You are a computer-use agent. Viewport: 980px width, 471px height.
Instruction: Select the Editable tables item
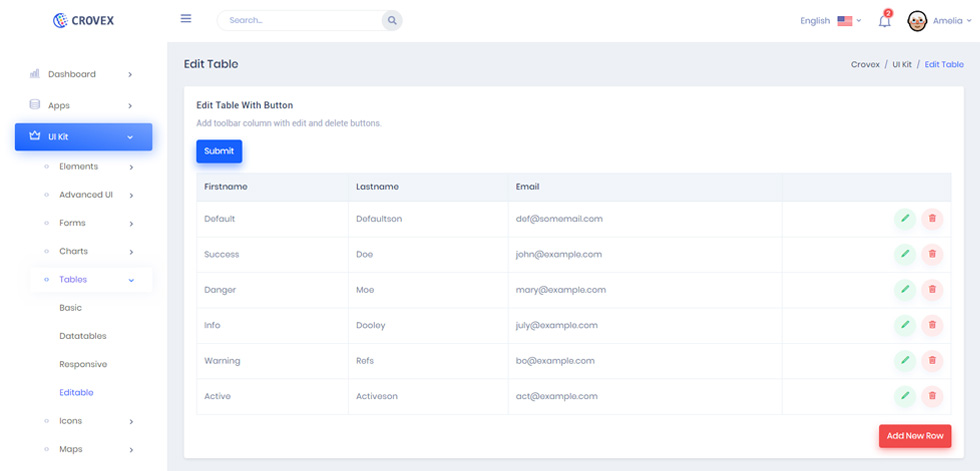[76, 392]
